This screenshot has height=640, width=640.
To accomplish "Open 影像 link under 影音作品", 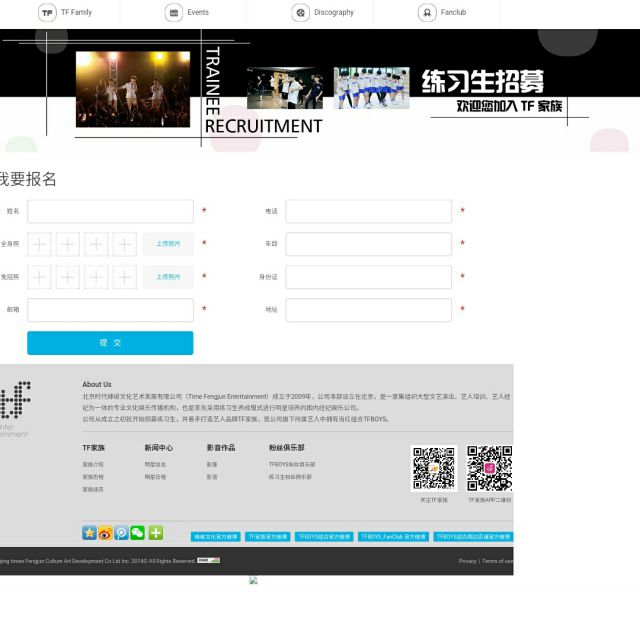I will coord(212,464).
